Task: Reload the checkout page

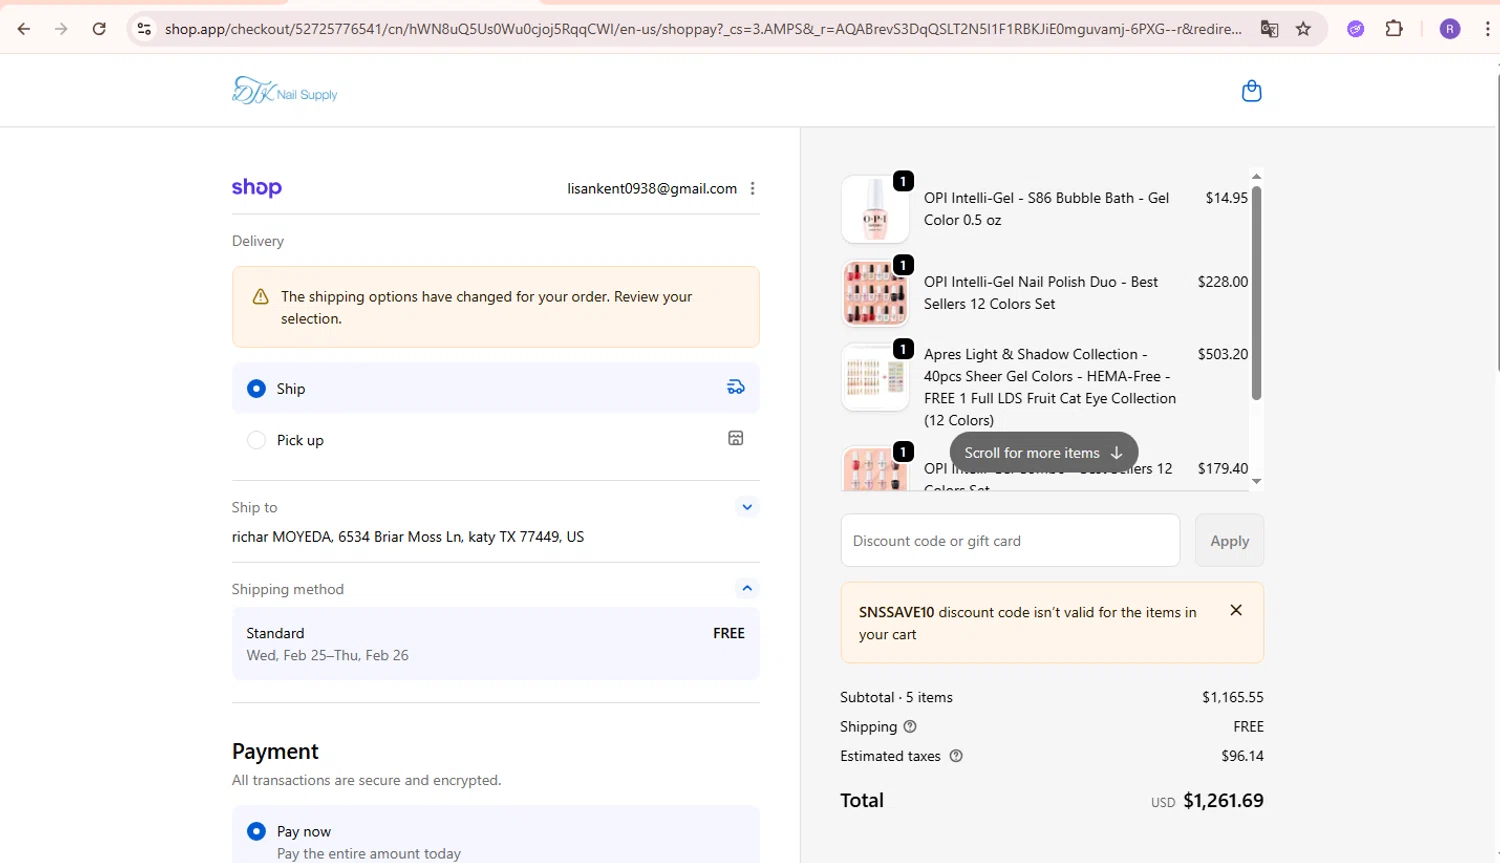Action: click(99, 29)
